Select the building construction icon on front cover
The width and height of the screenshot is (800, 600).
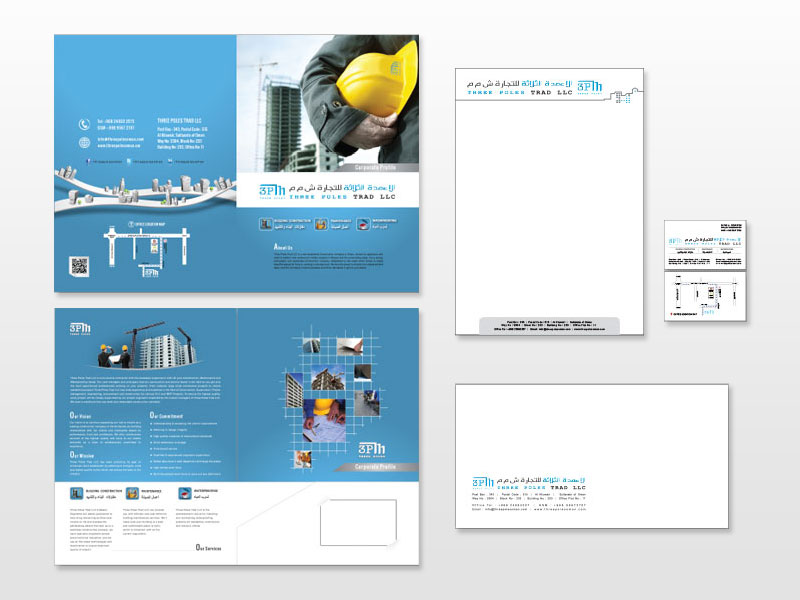265,223
